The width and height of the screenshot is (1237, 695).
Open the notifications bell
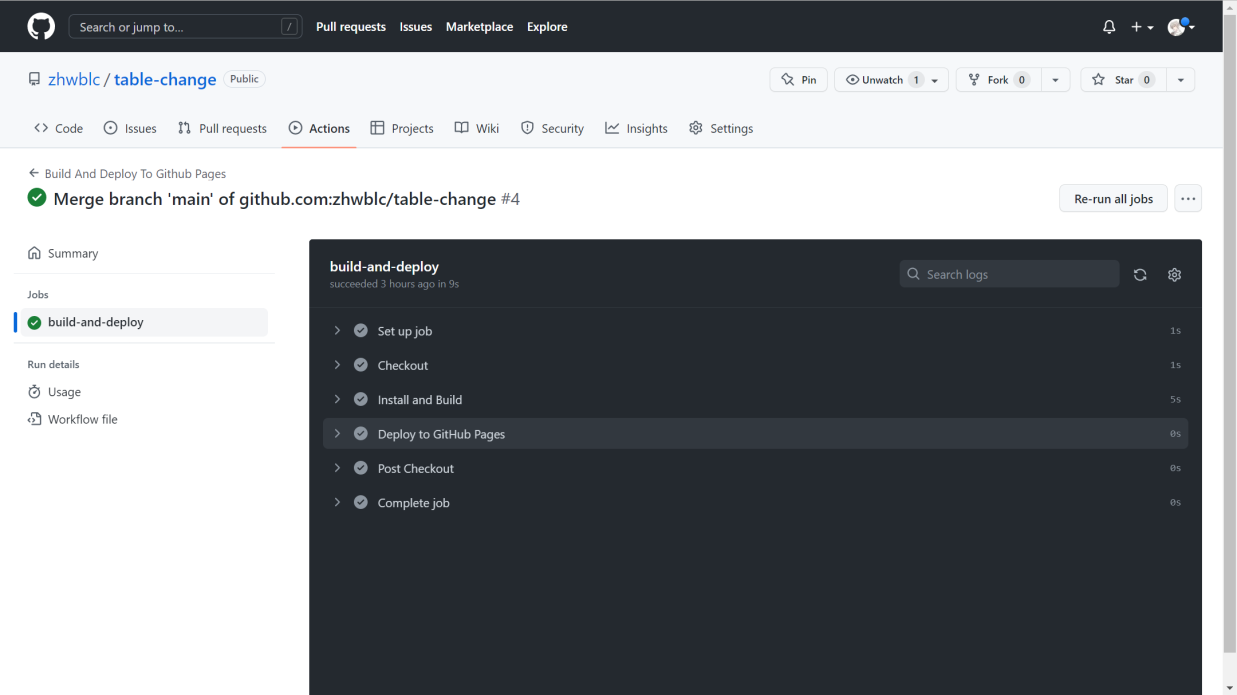(1109, 27)
